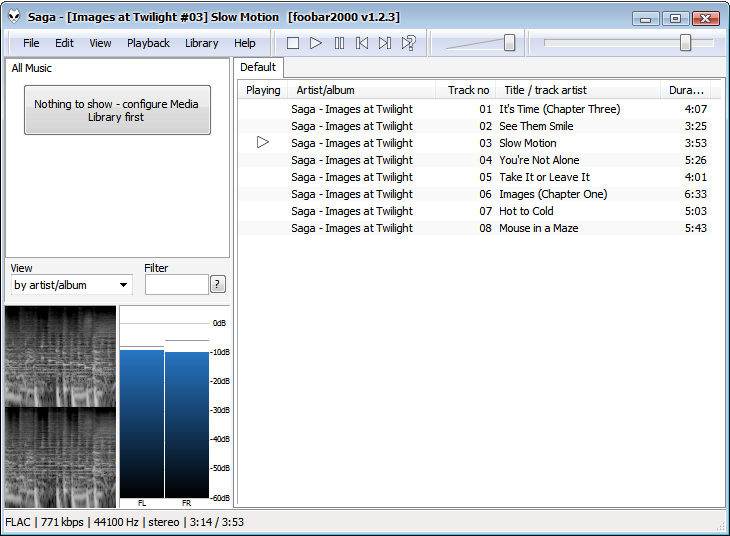
Task: Select track 'It's Time (Chapter Three)'
Action: [x=475, y=109]
